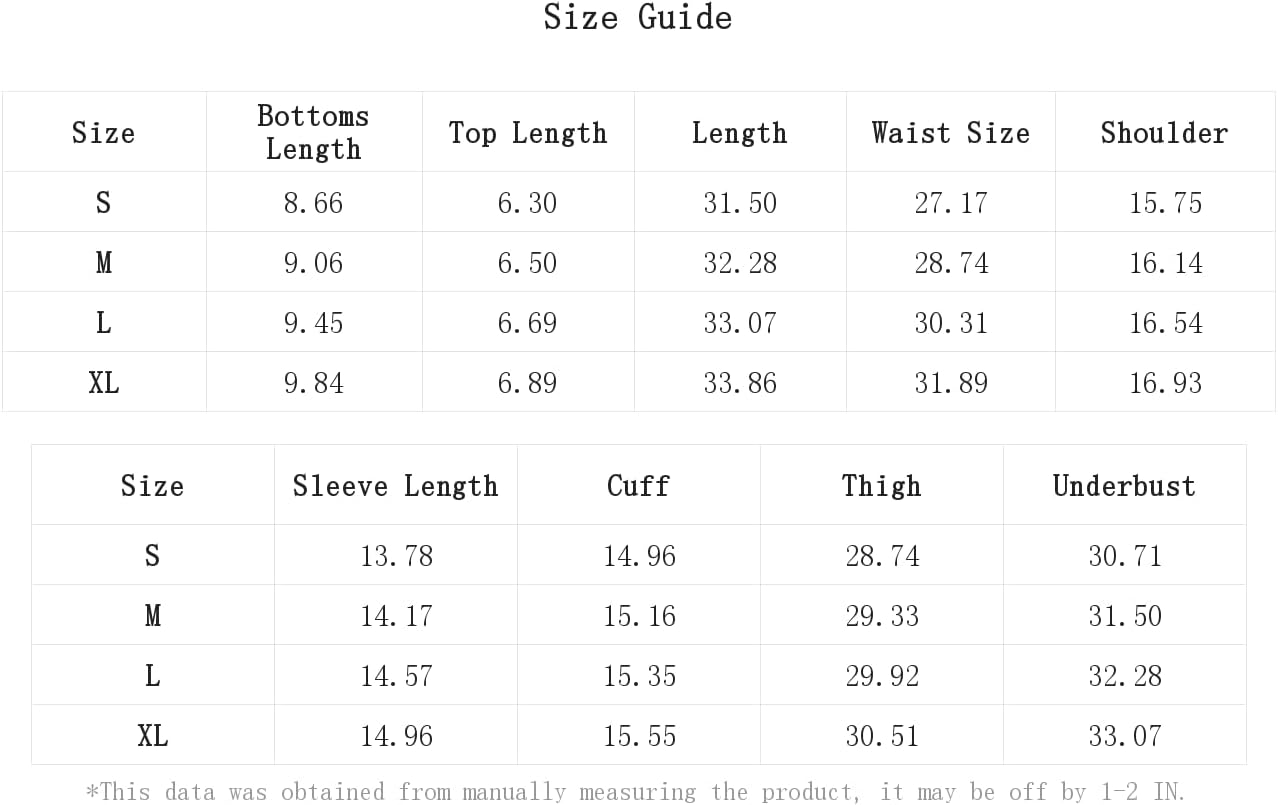Click the 15.55 cuff value

click(639, 736)
